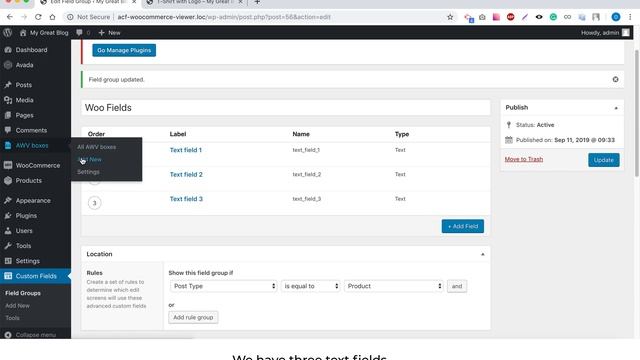Click Tools under Custom Fields
This screenshot has height=360, width=640.
coord(12,318)
